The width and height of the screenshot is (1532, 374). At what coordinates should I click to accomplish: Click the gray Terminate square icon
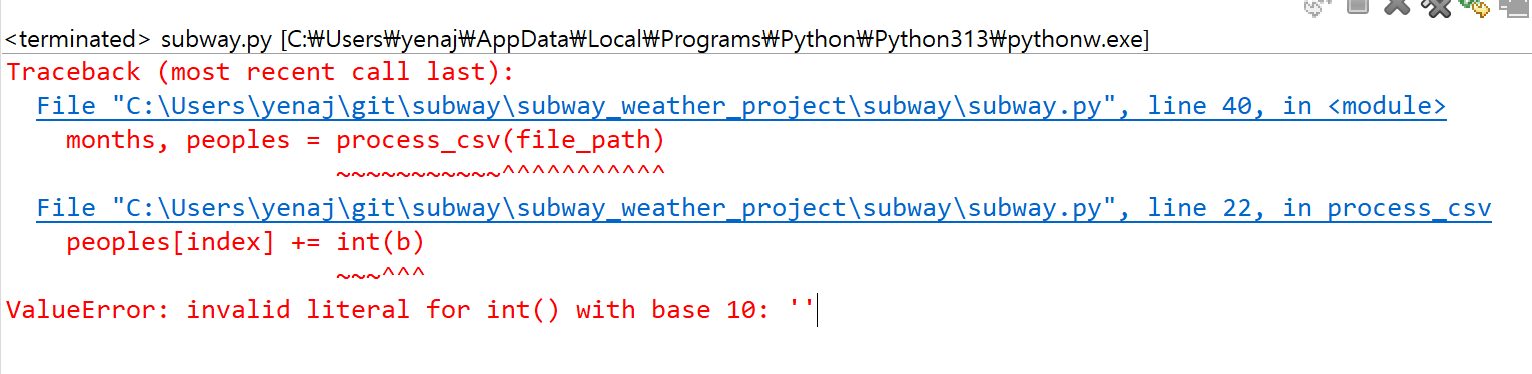pos(1357,5)
